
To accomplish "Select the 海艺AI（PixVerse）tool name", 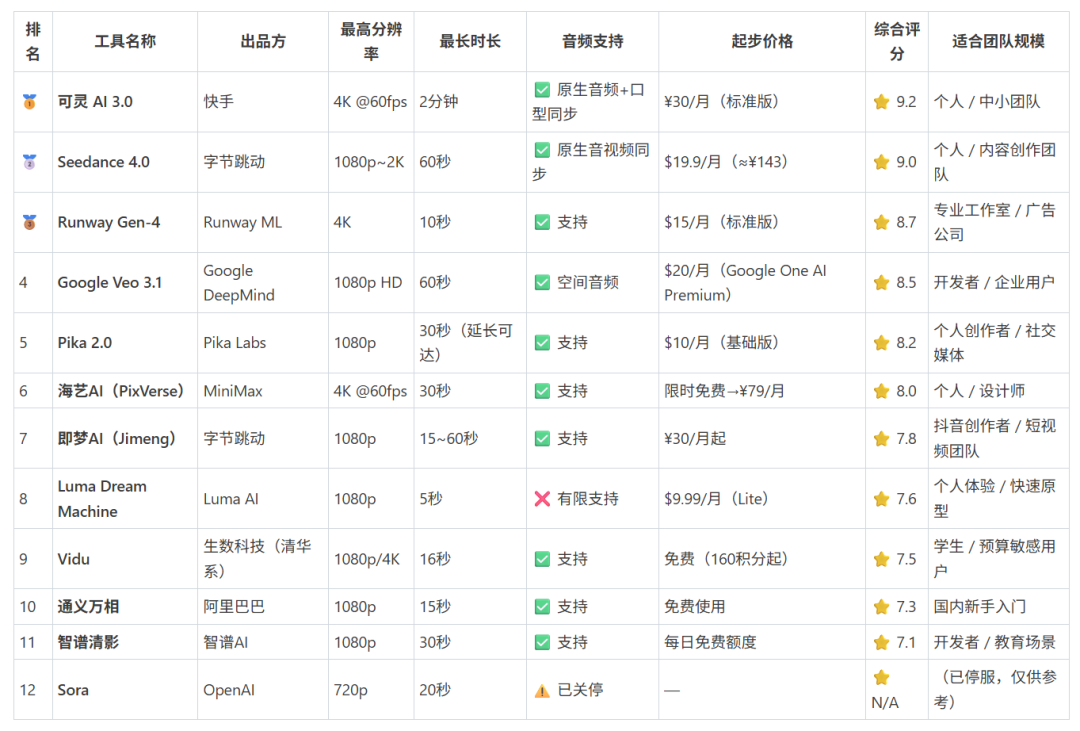I will 121,391.
